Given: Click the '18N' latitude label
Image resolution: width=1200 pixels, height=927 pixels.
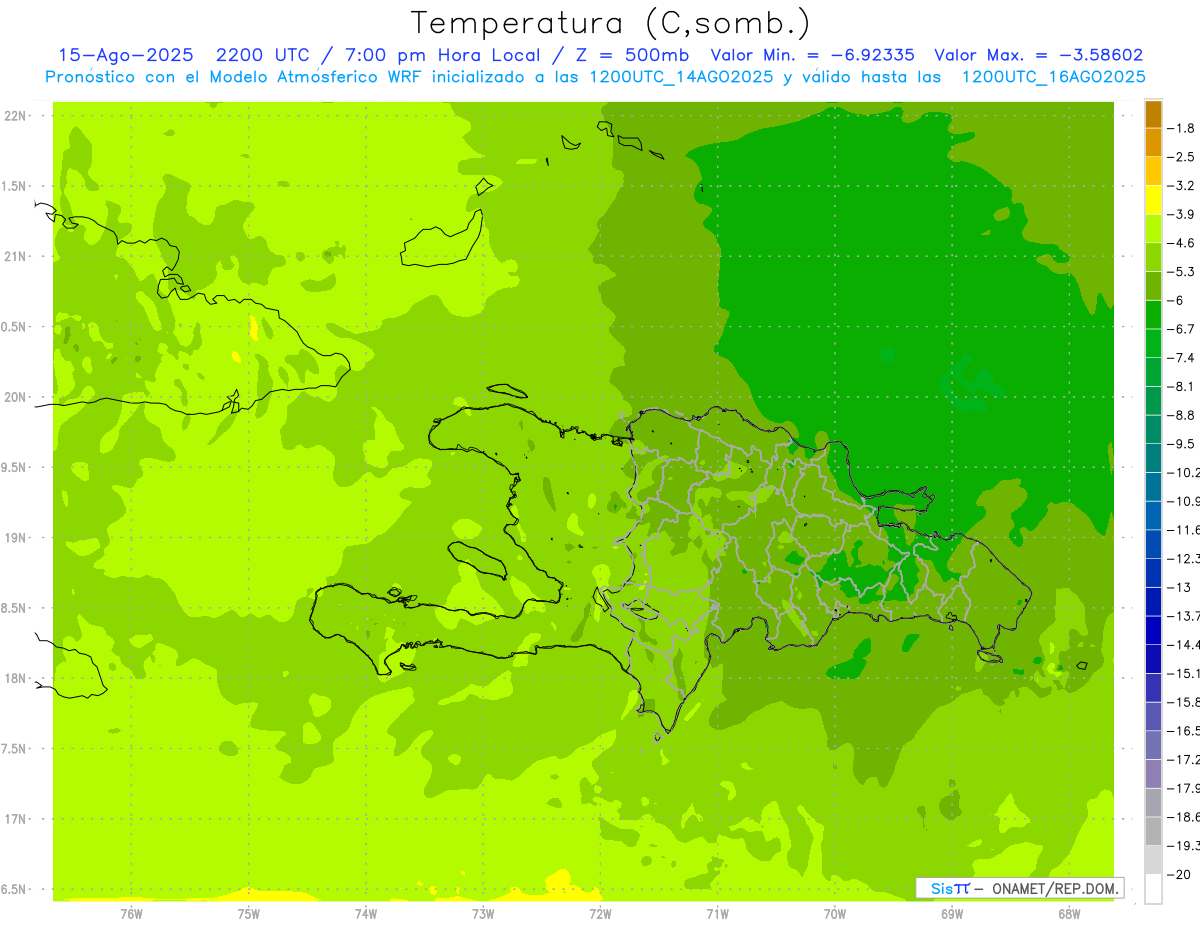Looking at the screenshot, I should click(16, 678).
